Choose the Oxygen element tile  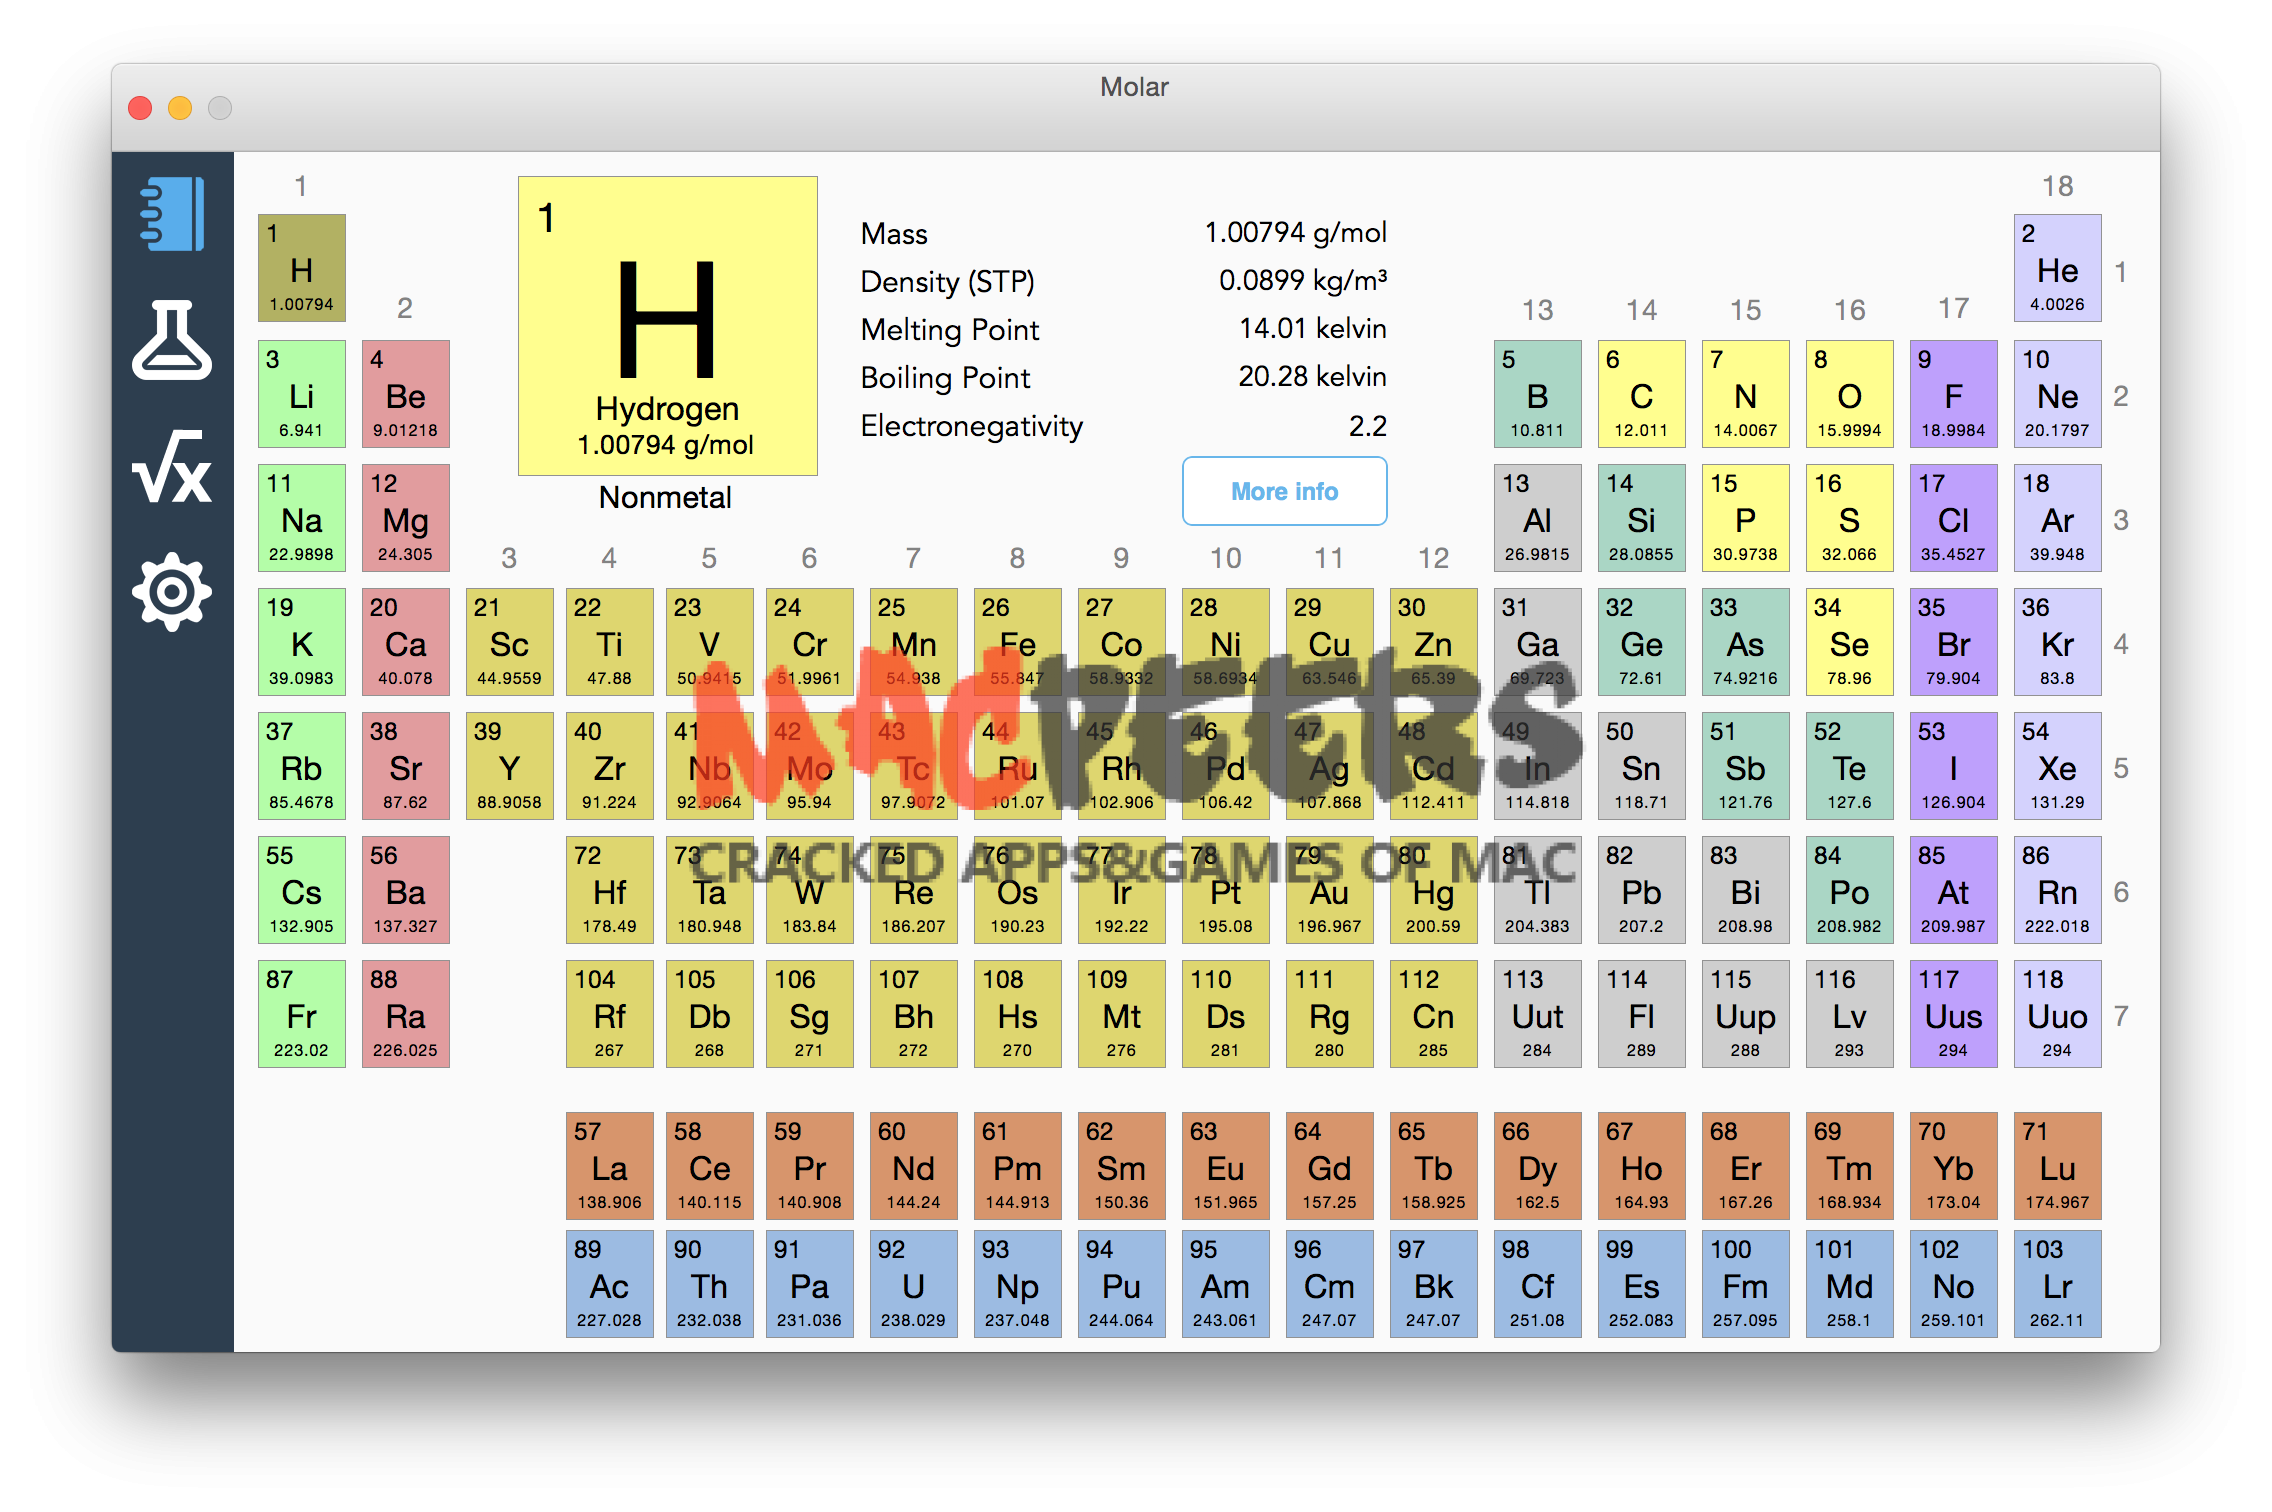(1849, 394)
